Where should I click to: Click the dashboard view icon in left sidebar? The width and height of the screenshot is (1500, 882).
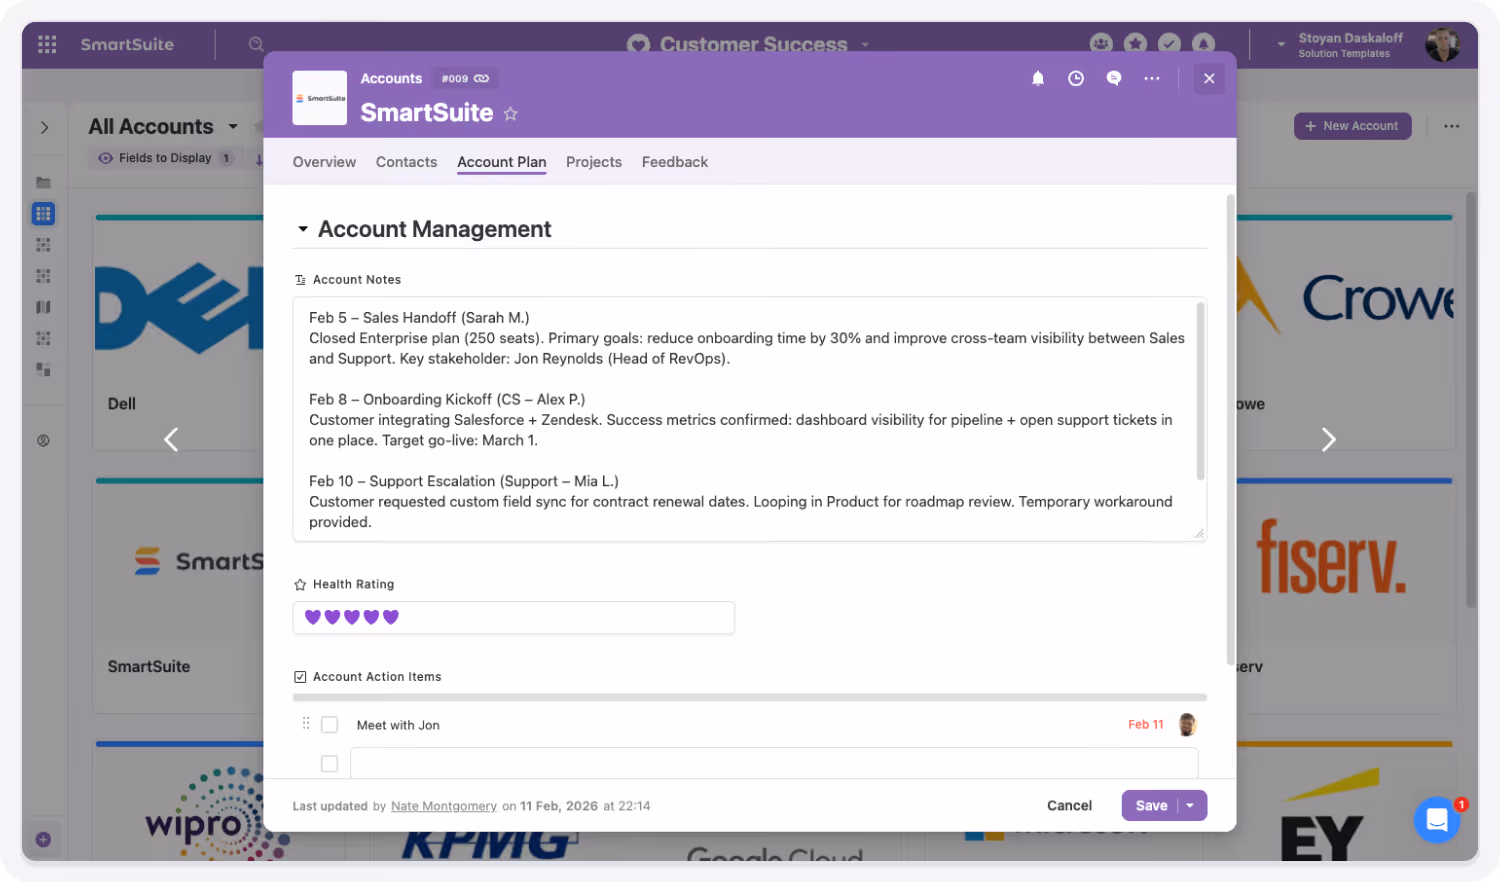coord(43,369)
